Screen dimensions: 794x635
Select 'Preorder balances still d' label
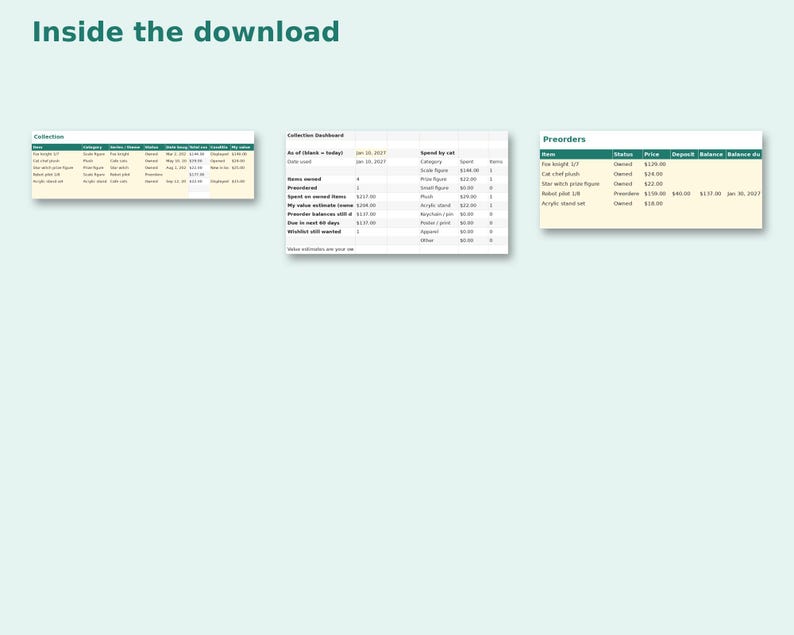(x=320, y=214)
